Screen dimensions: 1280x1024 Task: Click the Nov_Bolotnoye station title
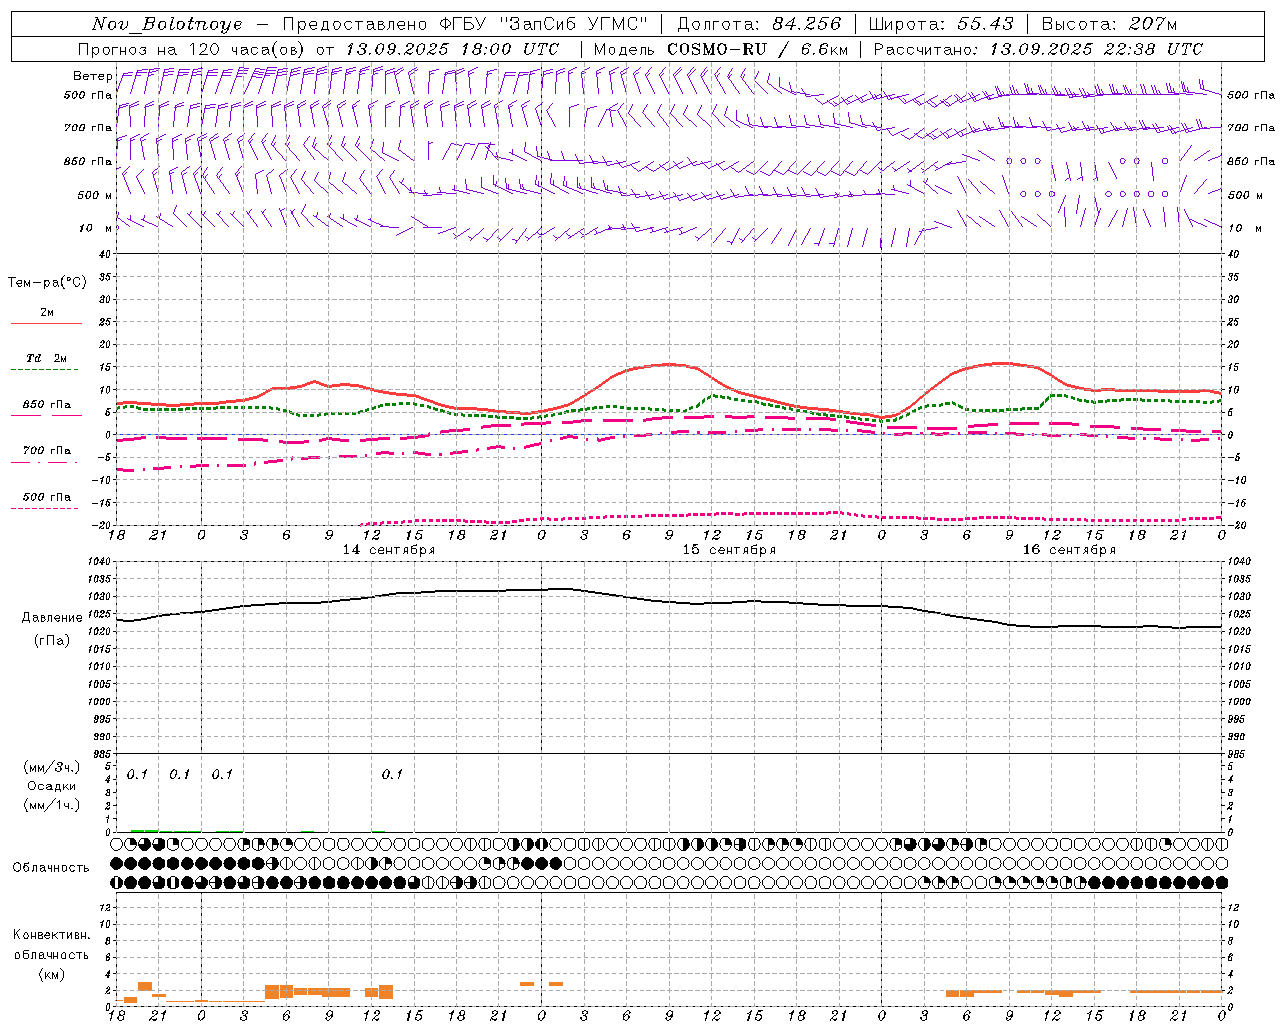(167, 24)
